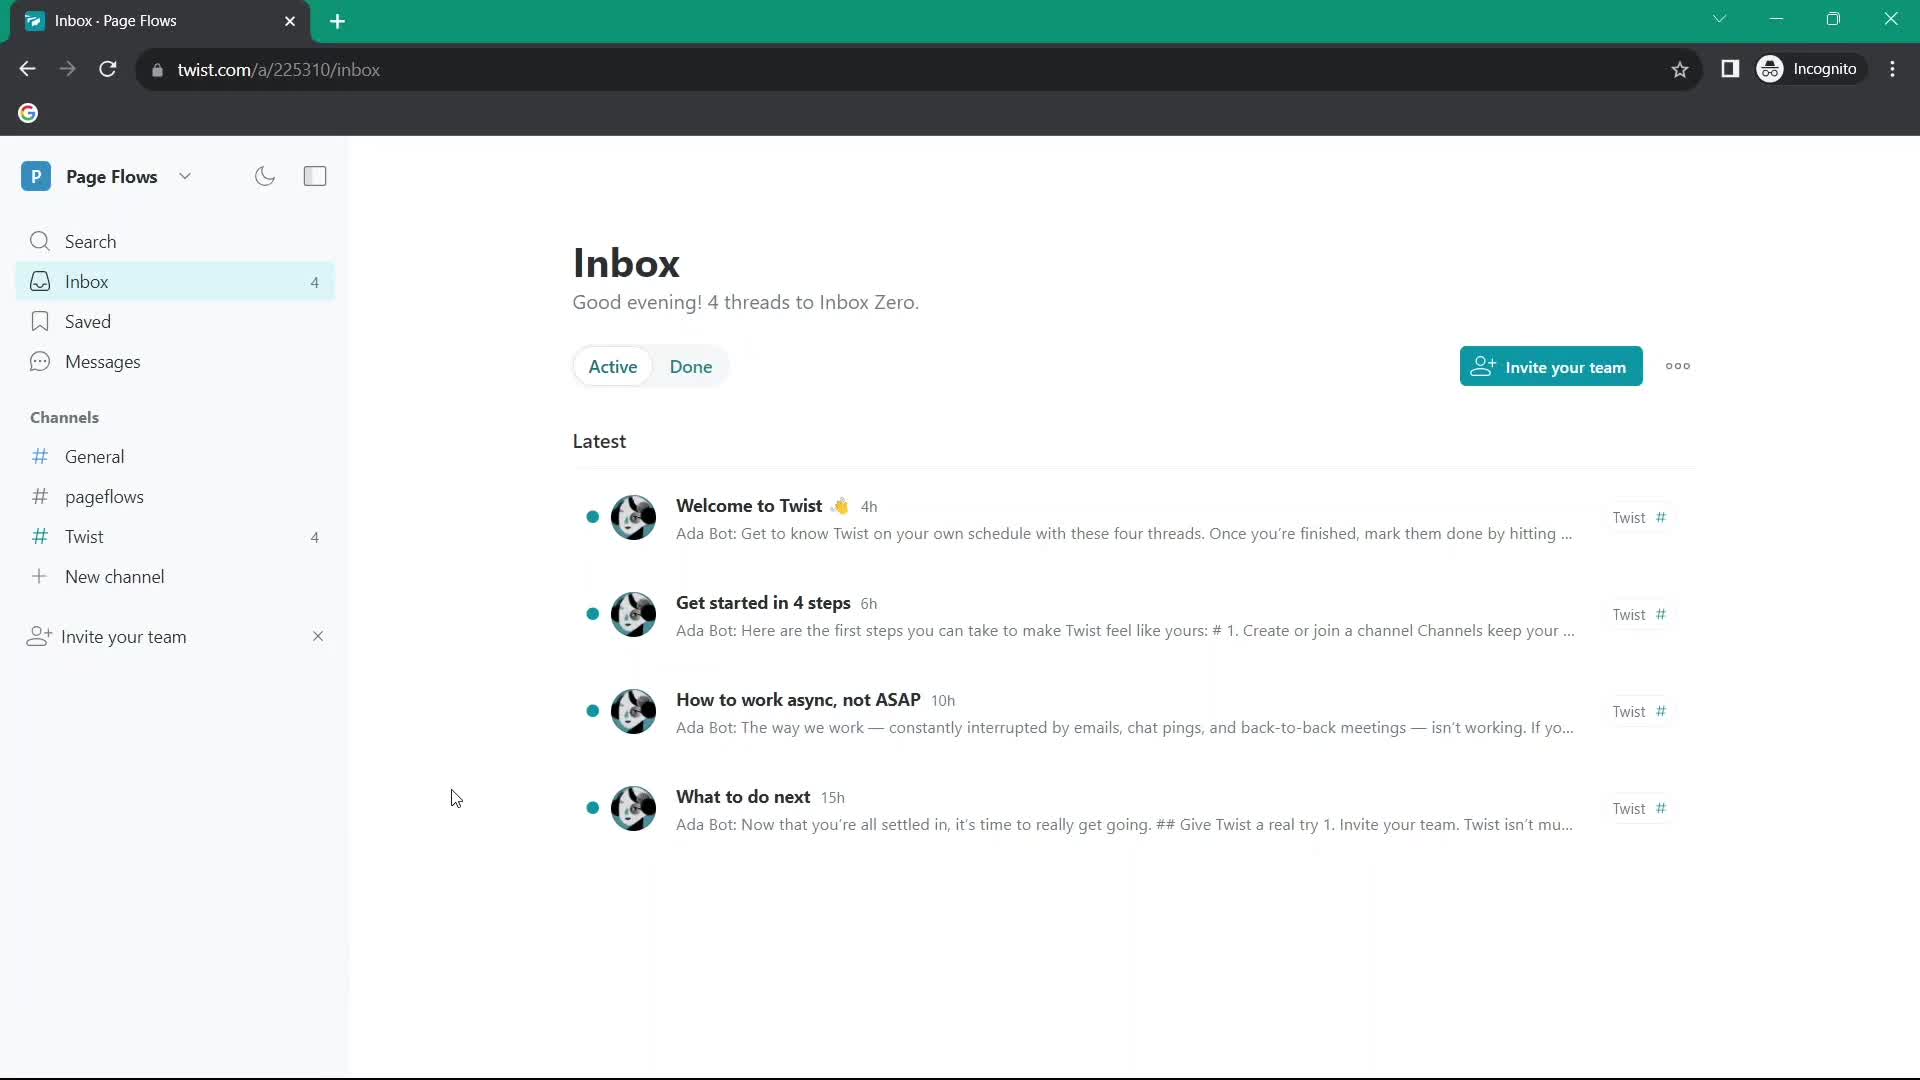1920x1080 pixels.
Task: Click the Messages icon in sidebar
Action: [40, 361]
